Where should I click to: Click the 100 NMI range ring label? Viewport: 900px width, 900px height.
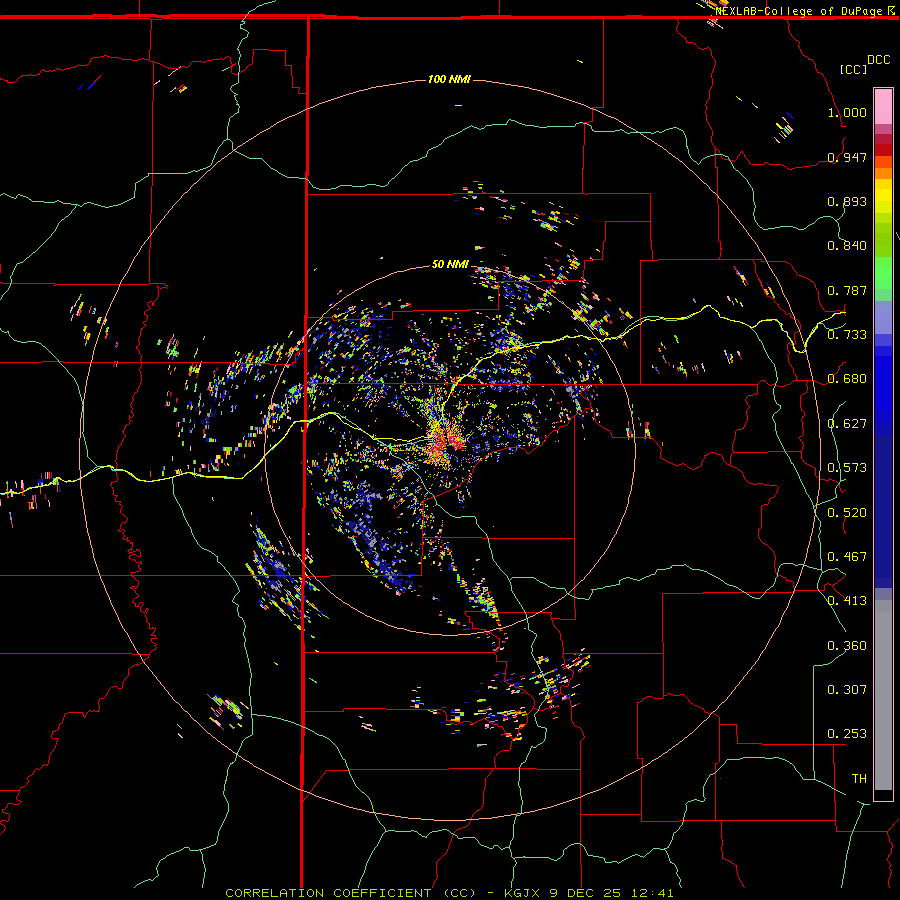pyautogui.click(x=449, y=79)
